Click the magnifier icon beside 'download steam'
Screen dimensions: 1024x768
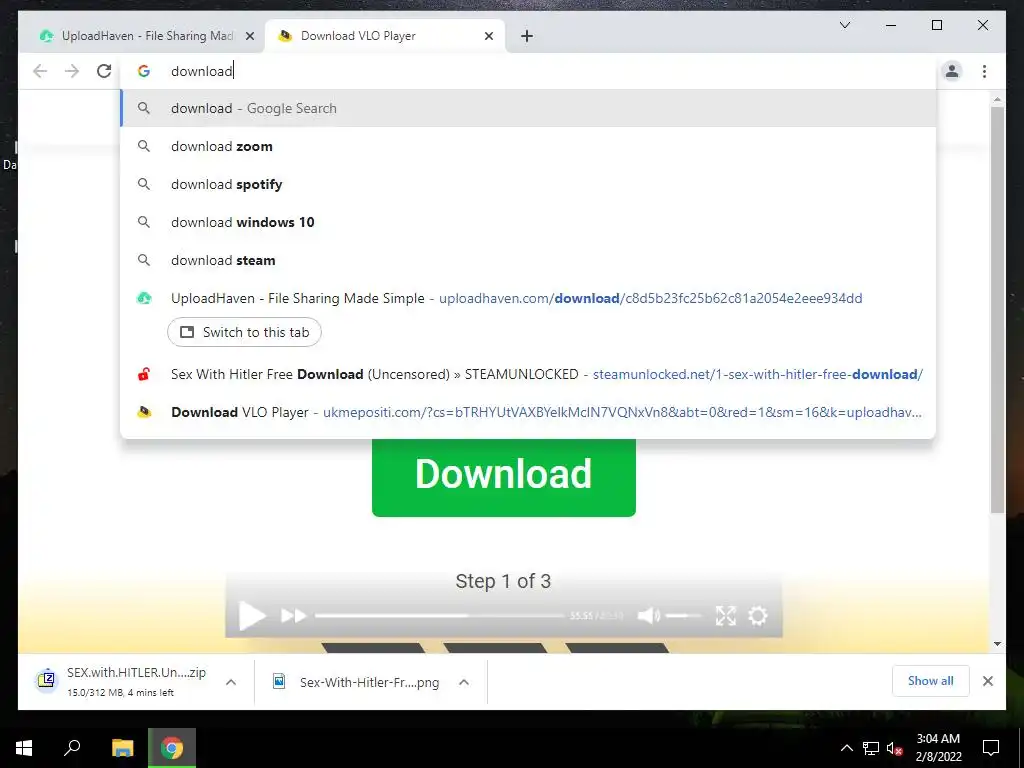pyautogui.click(x=144, y=260)
